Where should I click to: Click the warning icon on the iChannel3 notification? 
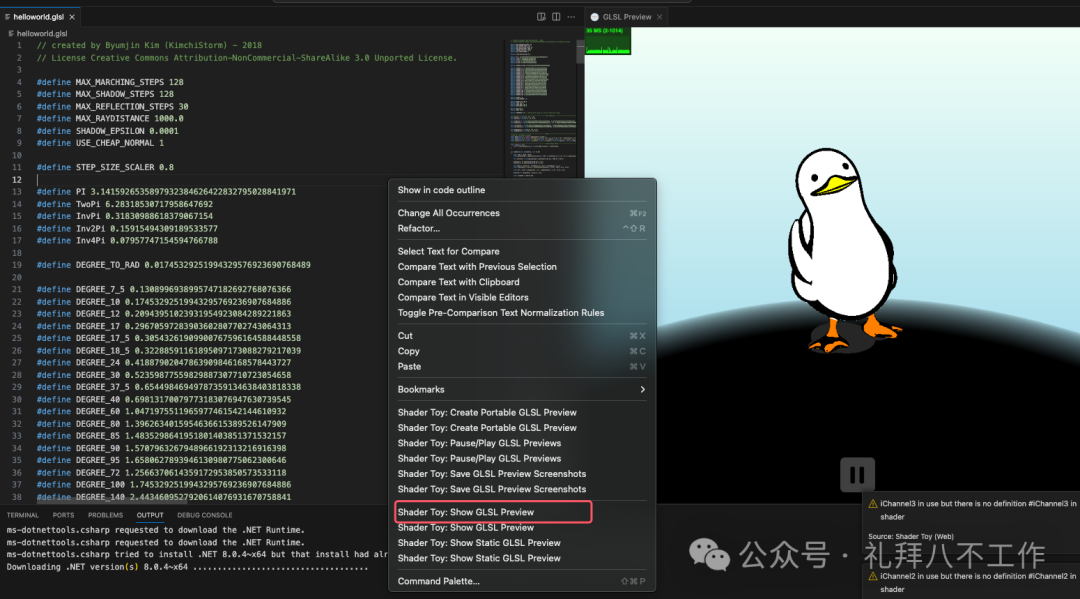(x=873, y=504)
